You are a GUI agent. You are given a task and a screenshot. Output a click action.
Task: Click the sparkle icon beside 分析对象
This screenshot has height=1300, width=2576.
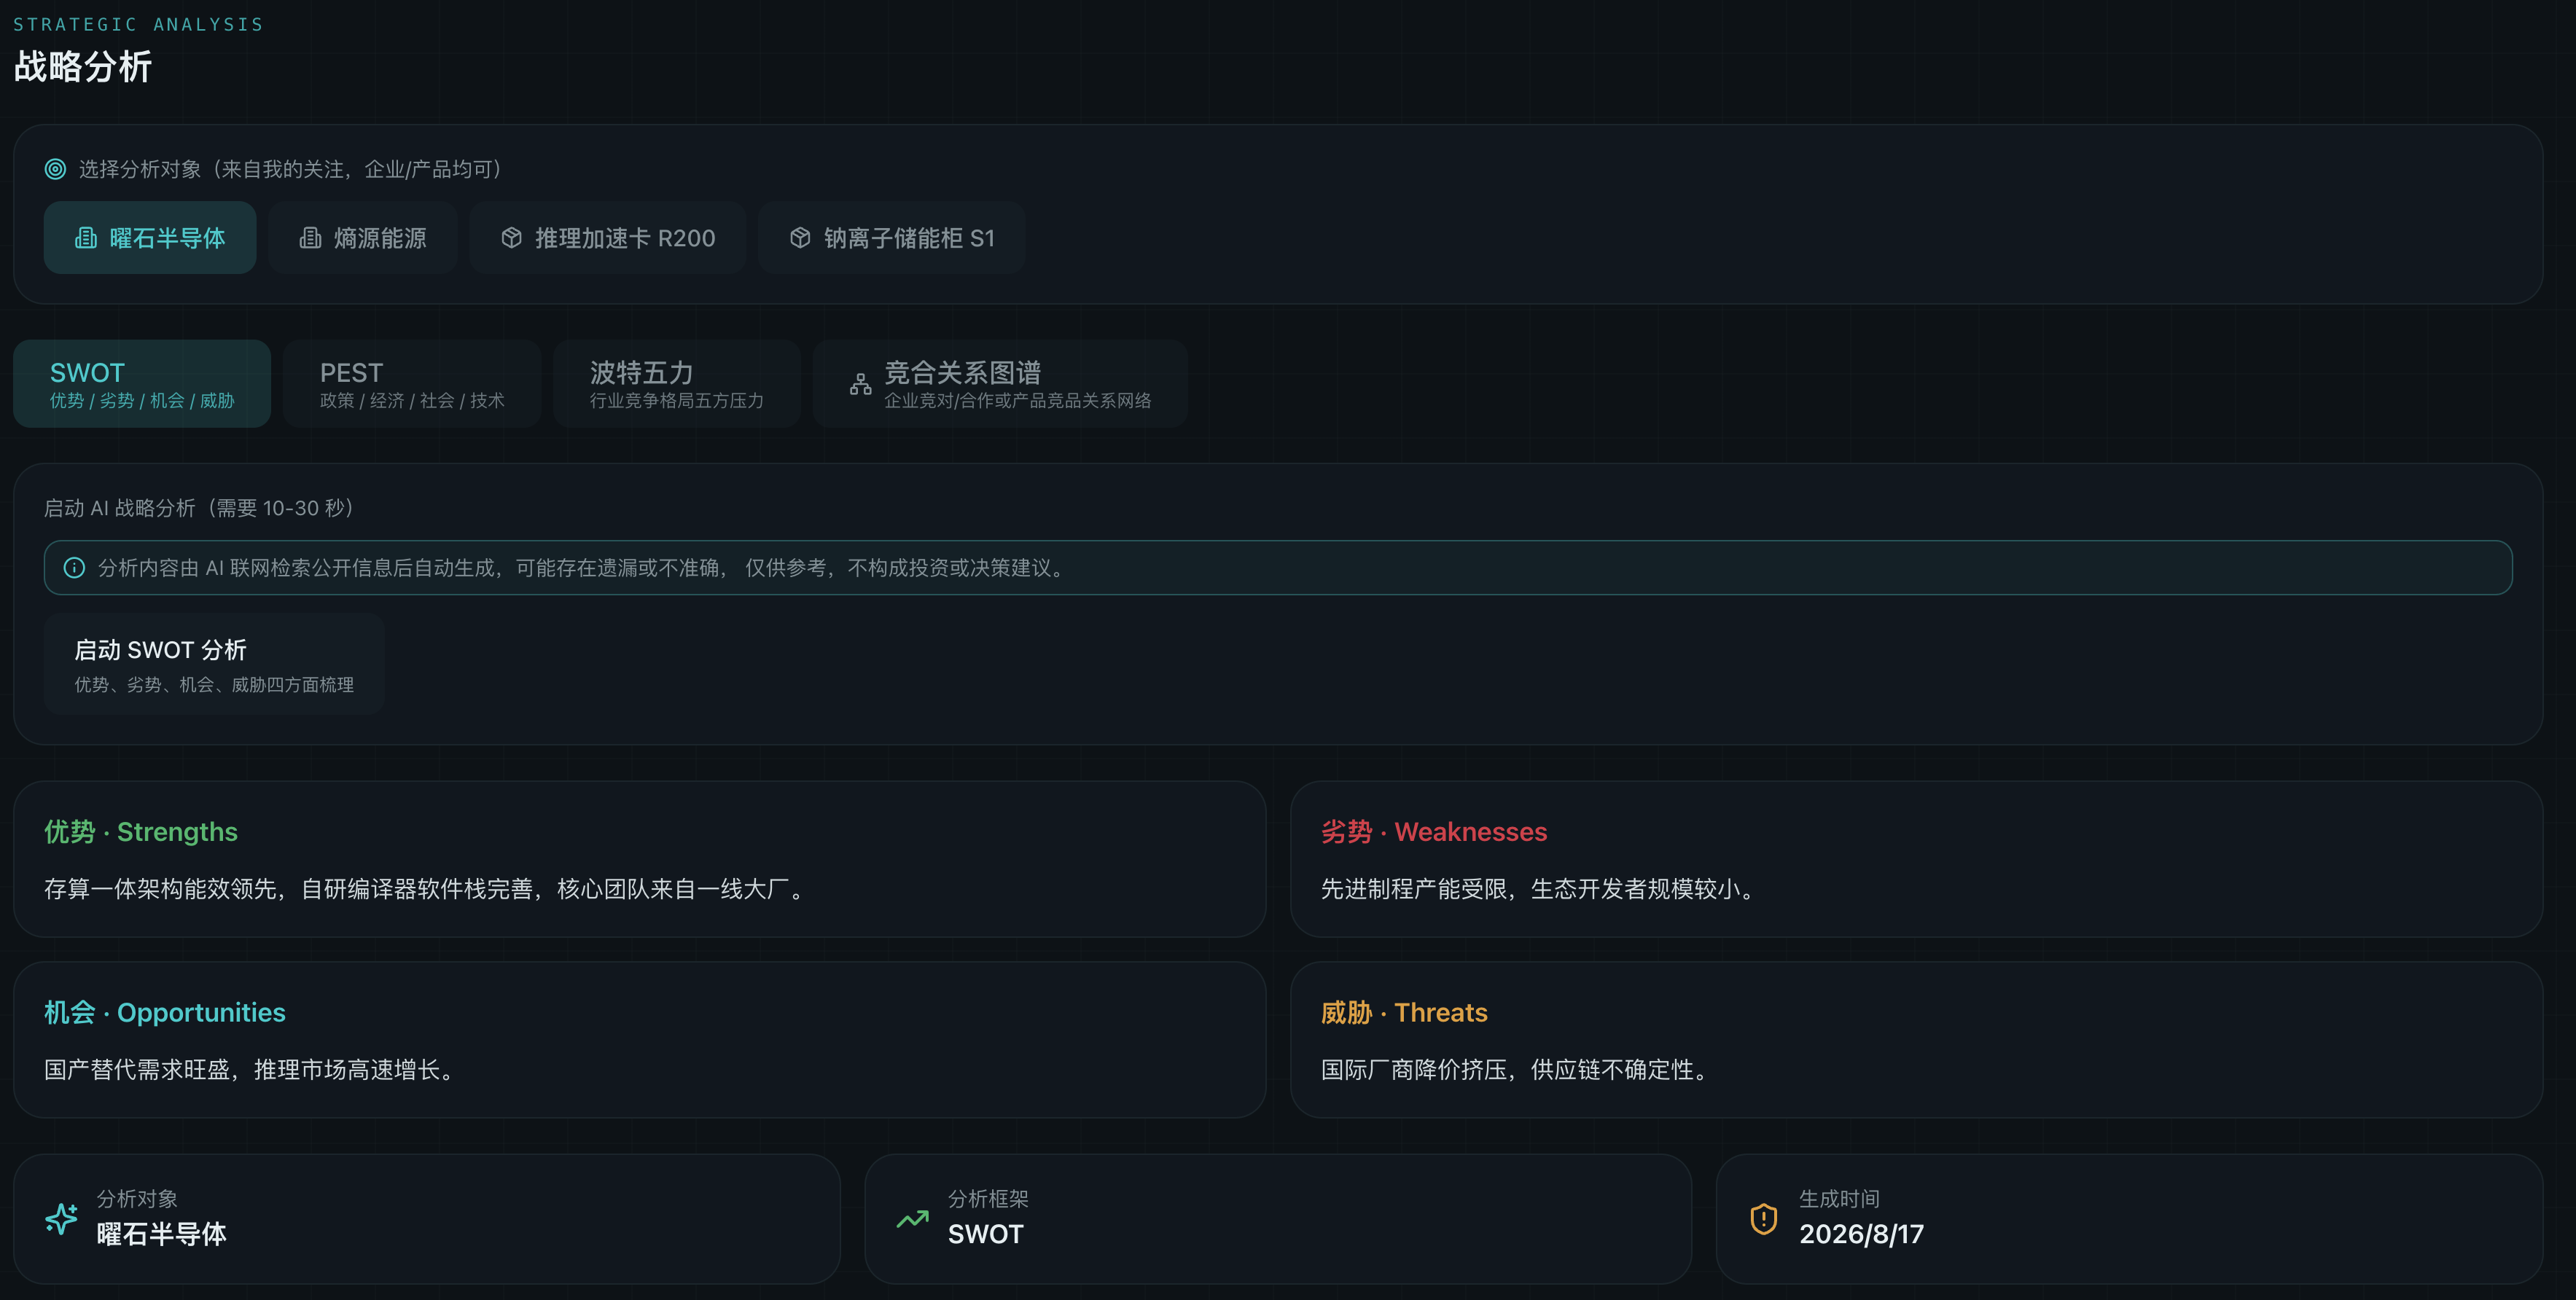[x=61, y=1219]
